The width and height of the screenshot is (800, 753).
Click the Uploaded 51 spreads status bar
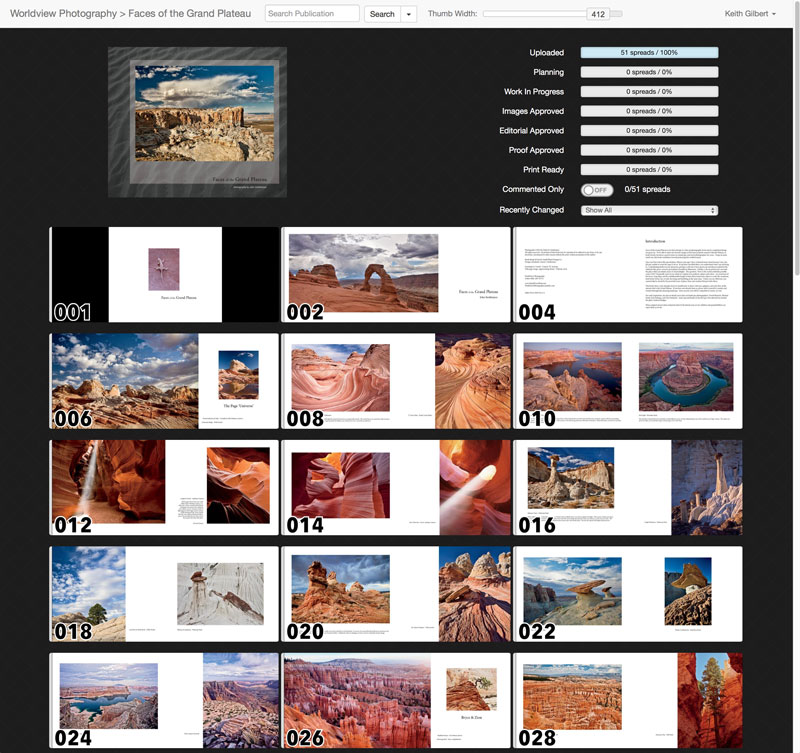click(x=649, y=52)
